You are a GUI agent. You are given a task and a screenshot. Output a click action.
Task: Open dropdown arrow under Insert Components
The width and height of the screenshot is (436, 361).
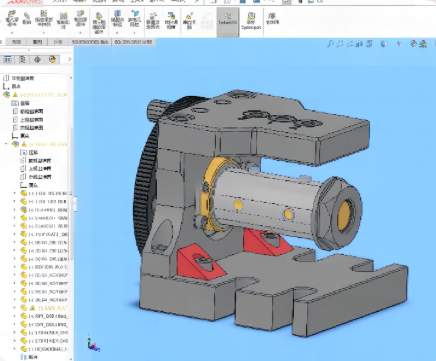tap(12, 33)
